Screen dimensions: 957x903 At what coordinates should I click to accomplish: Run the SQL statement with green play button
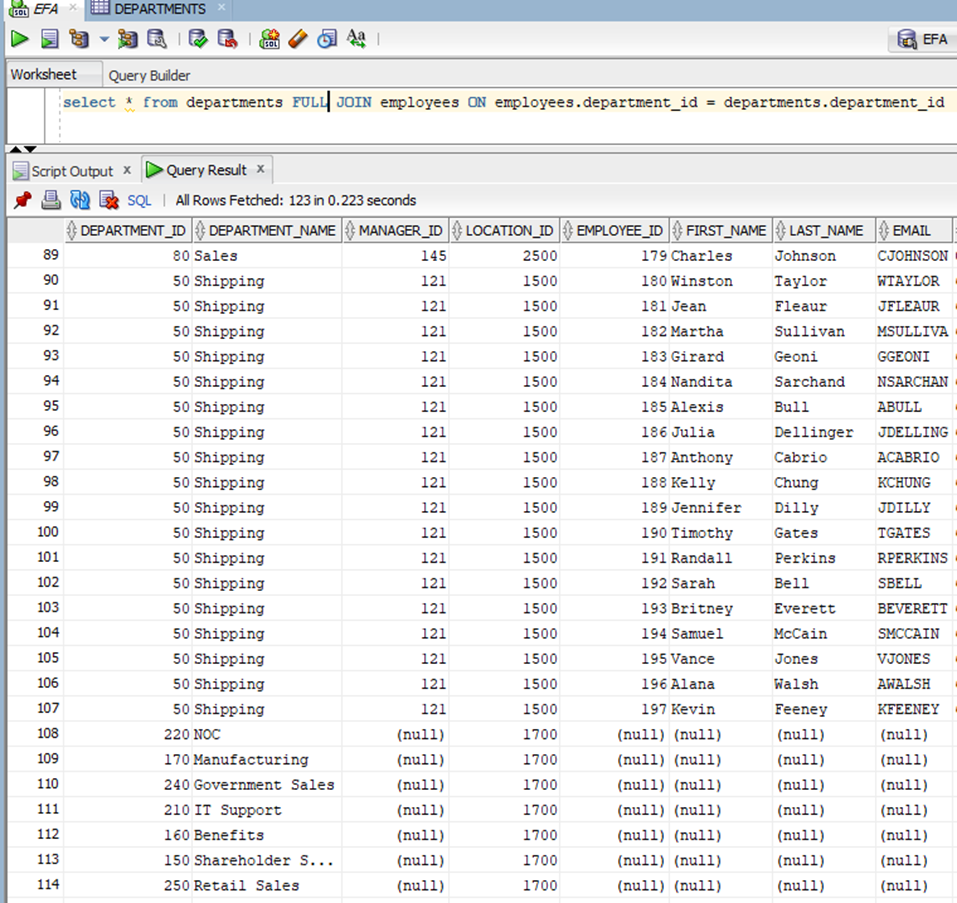coord(20,39)
